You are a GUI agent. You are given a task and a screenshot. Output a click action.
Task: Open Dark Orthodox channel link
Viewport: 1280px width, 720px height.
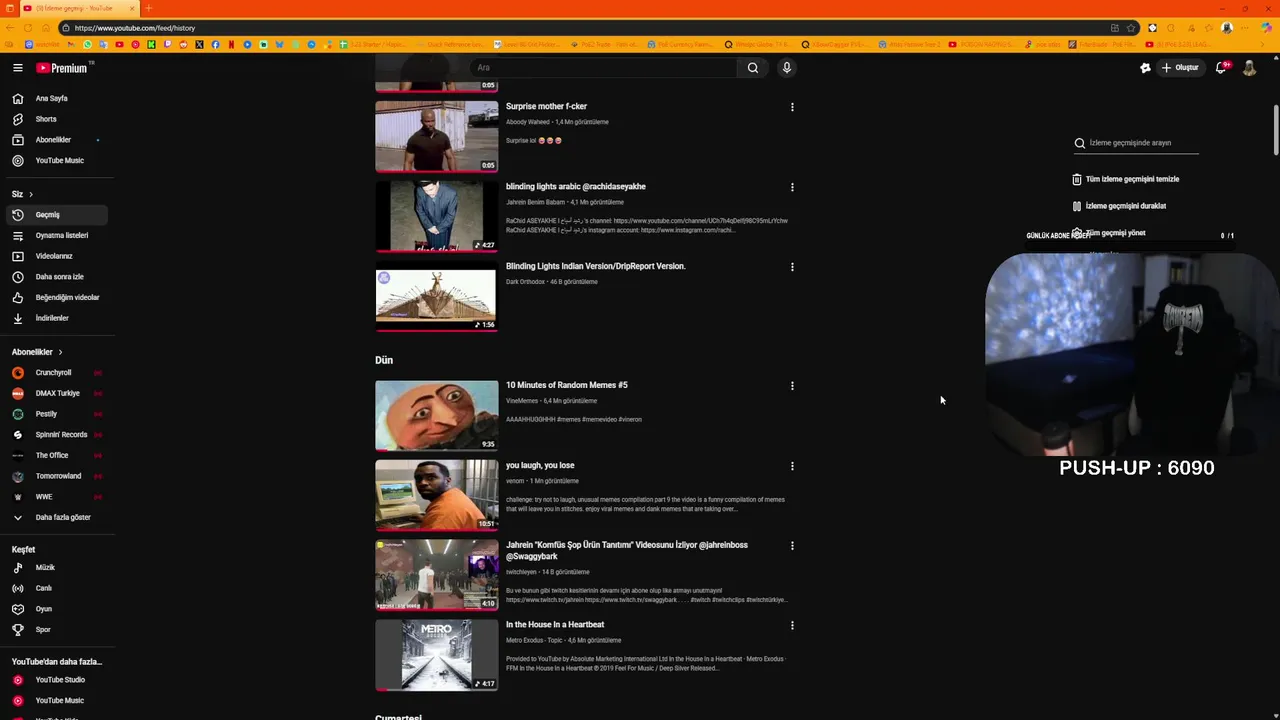coord(525,282)
